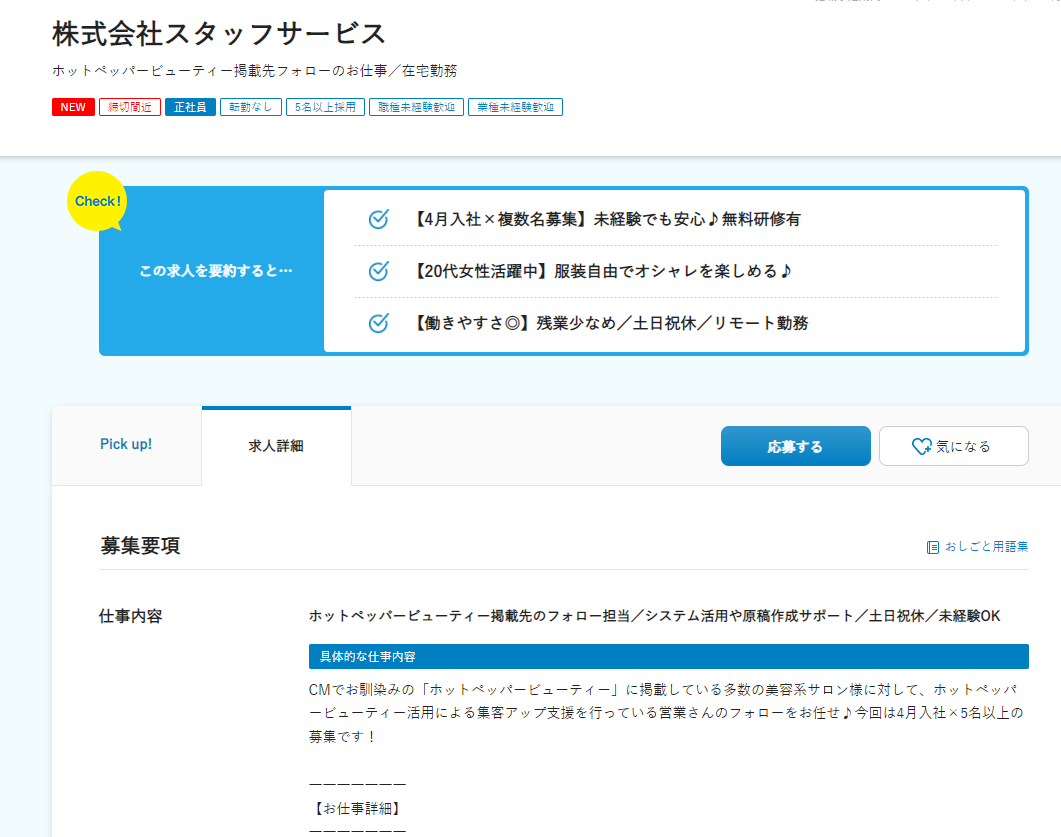The width and height of the screenshot is (1061, 837).
Task: Click the 業種未経験歓迎 tag
Action: pos(516,107)
